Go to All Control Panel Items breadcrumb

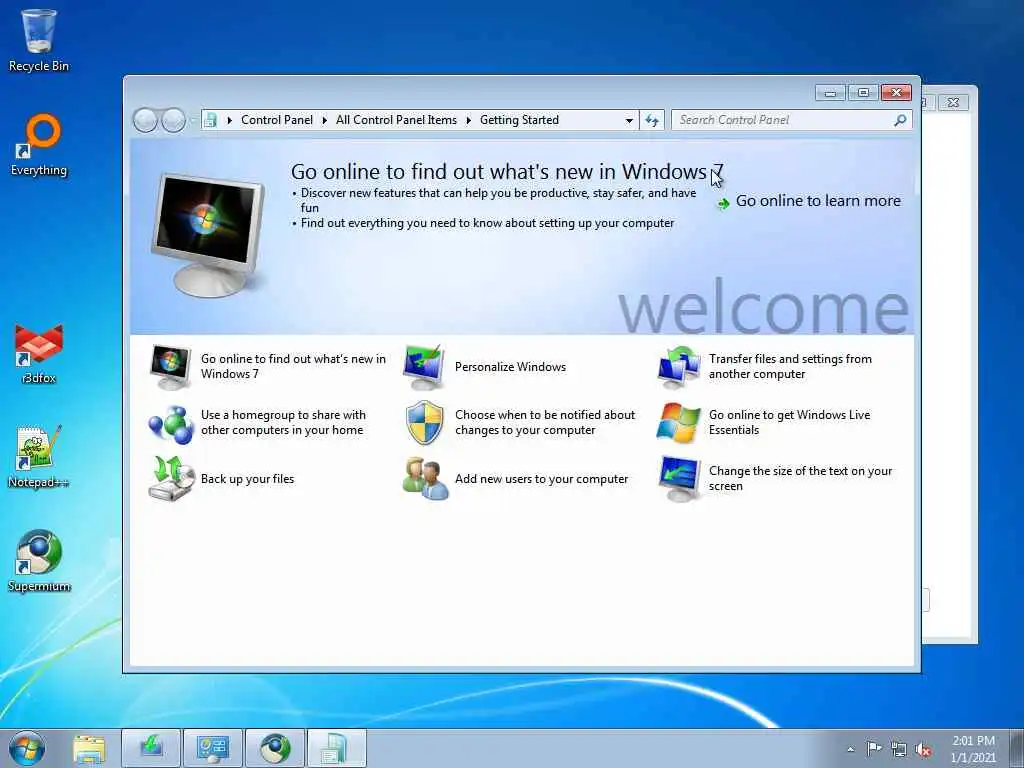click(396, 120)
